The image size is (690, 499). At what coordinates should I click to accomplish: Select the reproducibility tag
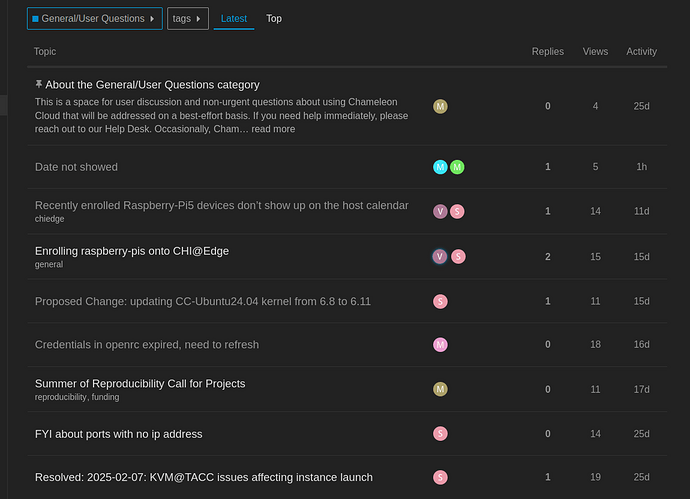pos(61,397)
